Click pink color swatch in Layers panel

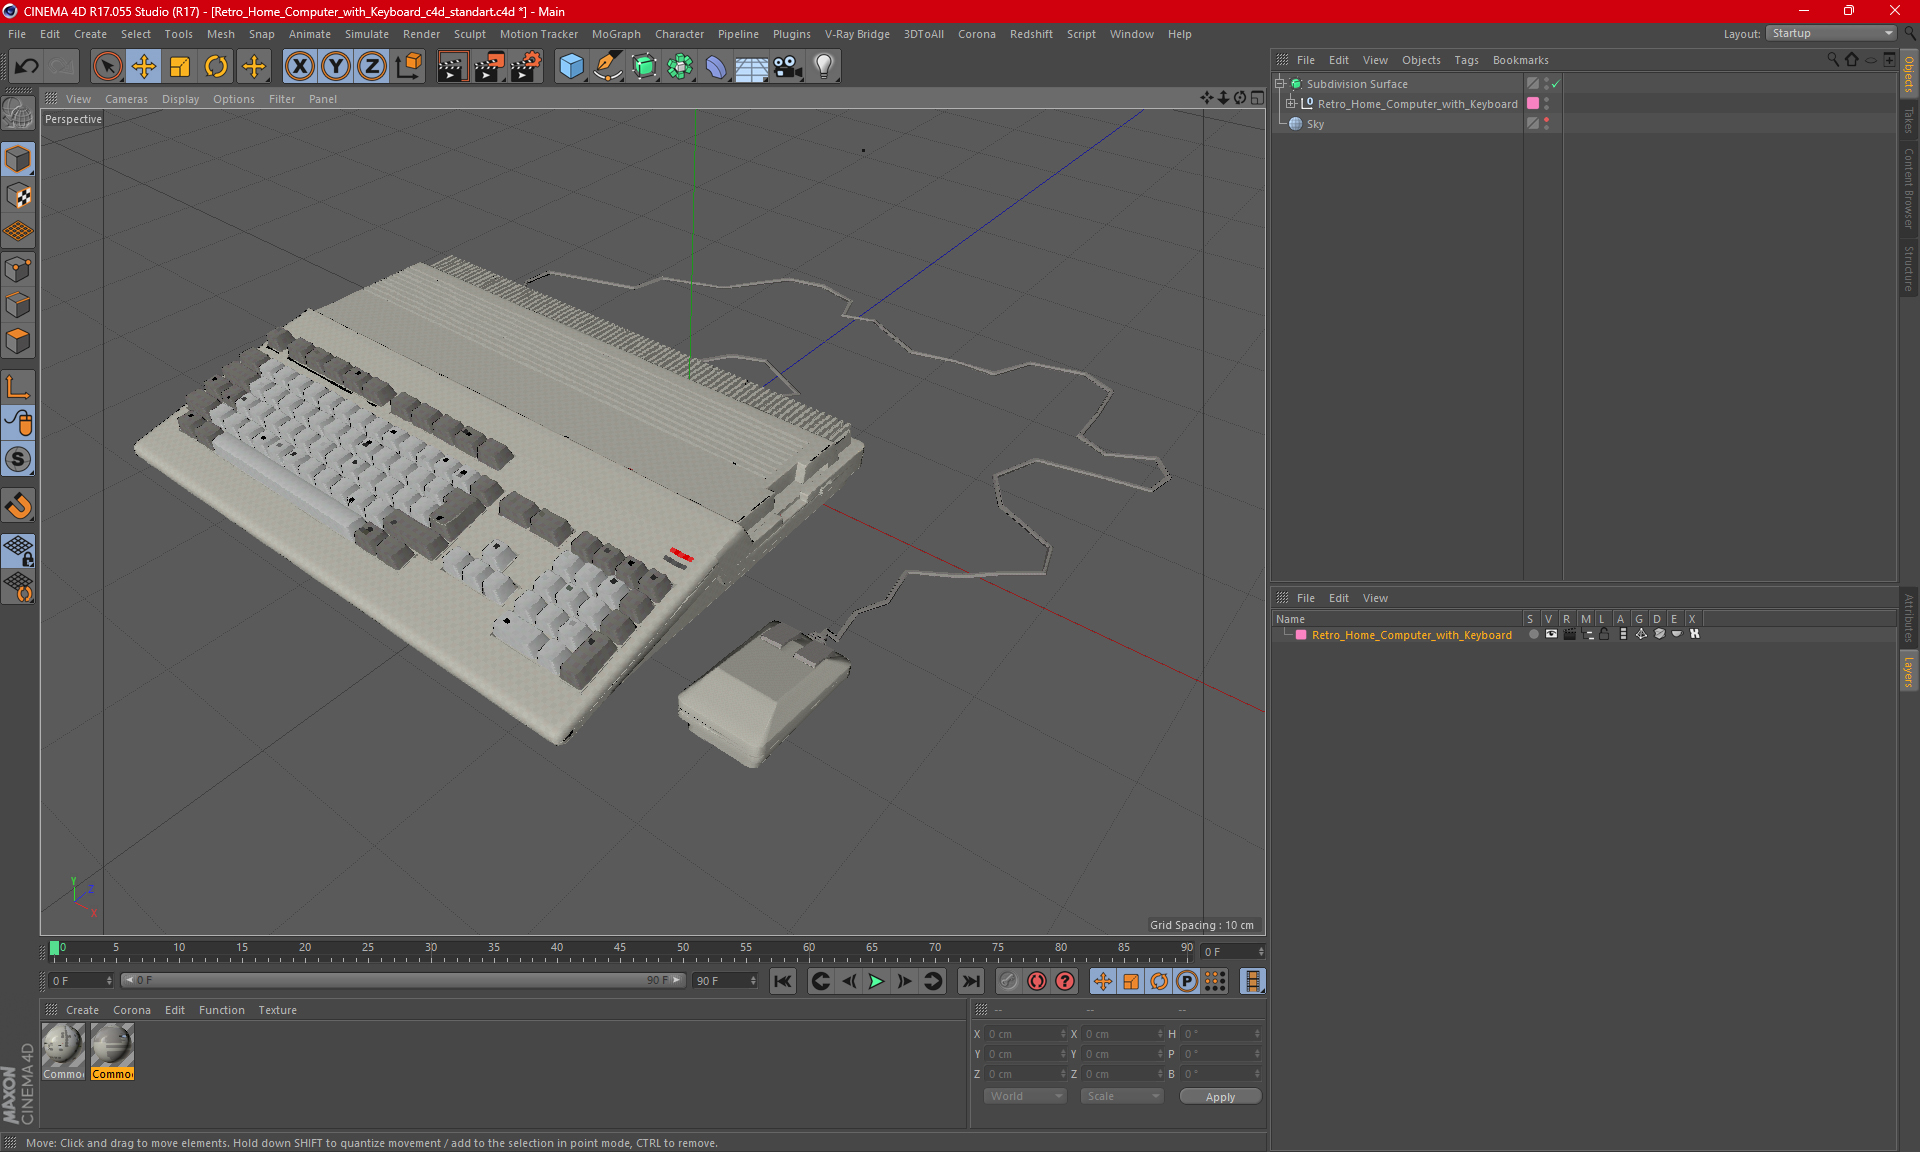click(1301, 635)
